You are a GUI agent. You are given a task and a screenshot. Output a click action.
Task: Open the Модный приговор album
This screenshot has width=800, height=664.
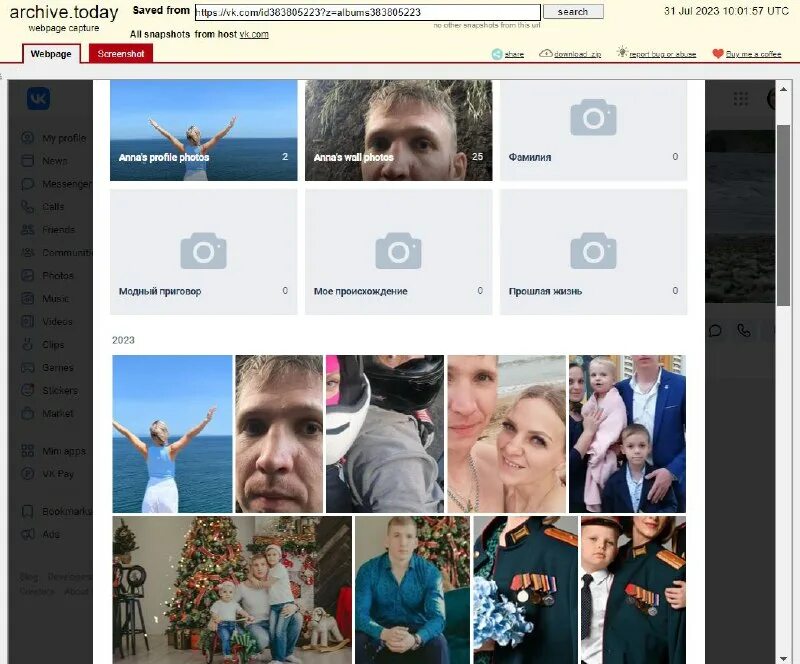204,252
